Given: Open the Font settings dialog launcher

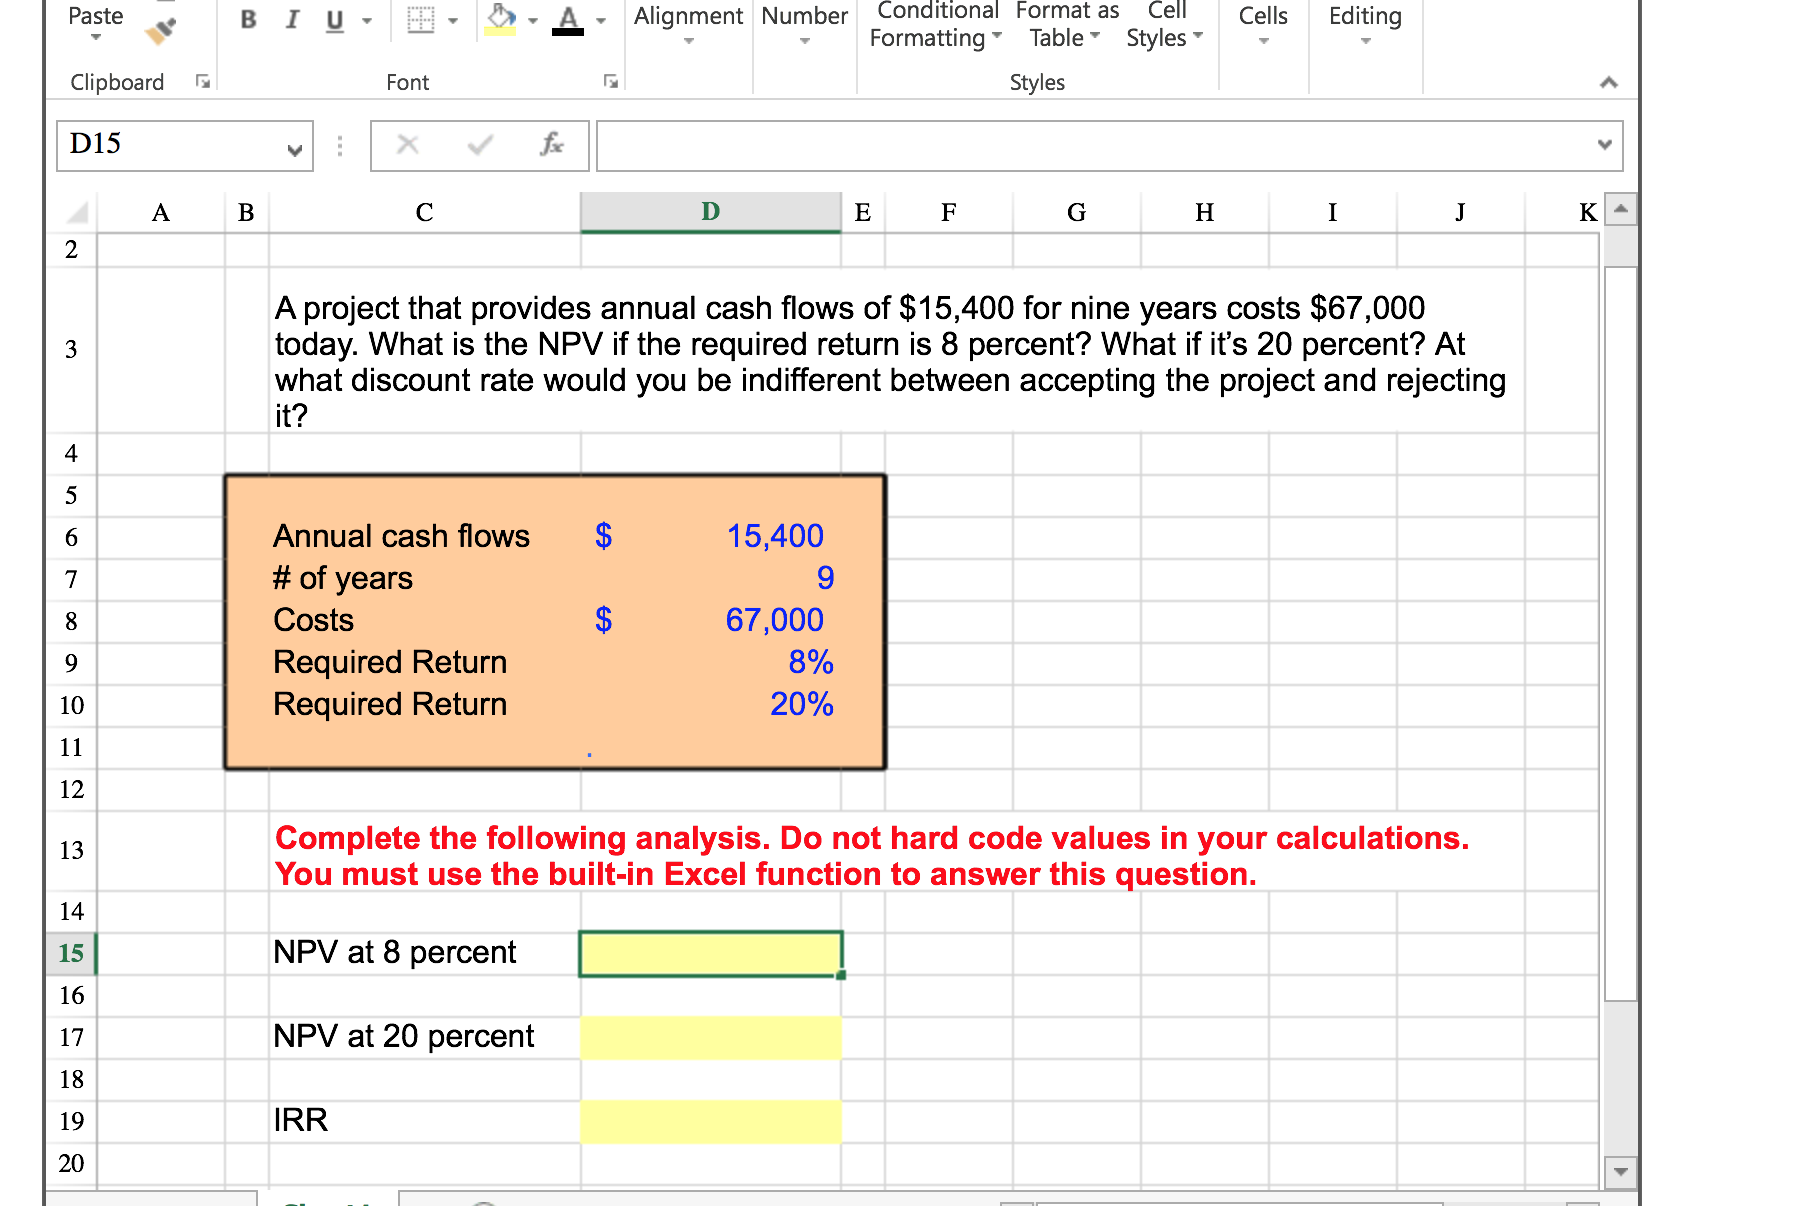Looking at the screenshot, I should click(610, 80).
